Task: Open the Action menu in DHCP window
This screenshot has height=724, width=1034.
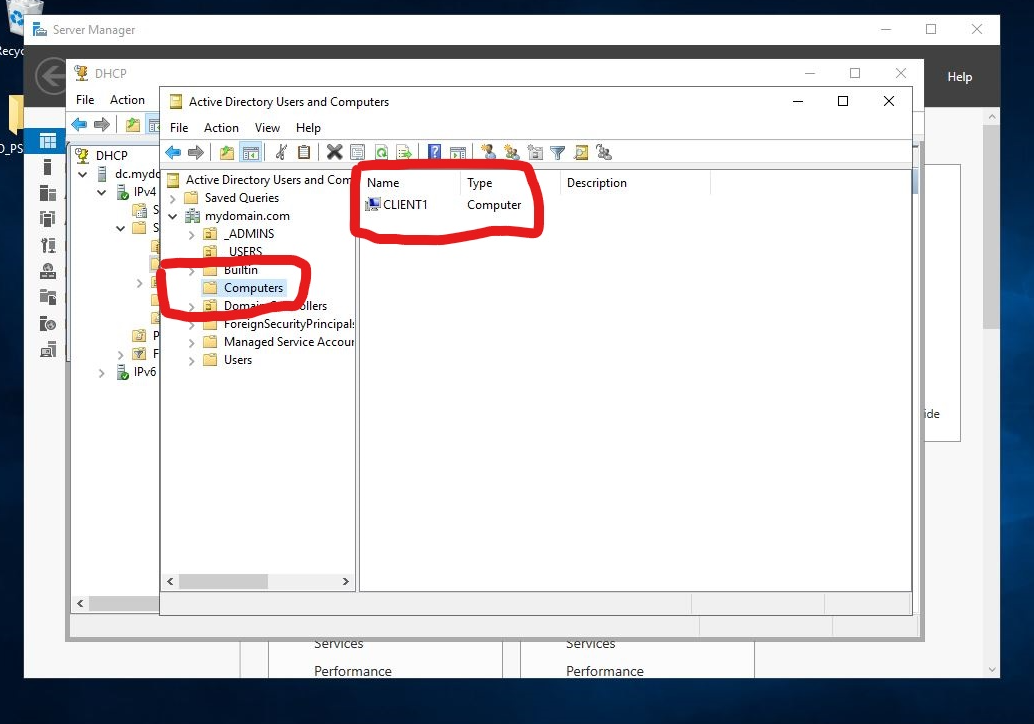Action: [x=127, y=100]
